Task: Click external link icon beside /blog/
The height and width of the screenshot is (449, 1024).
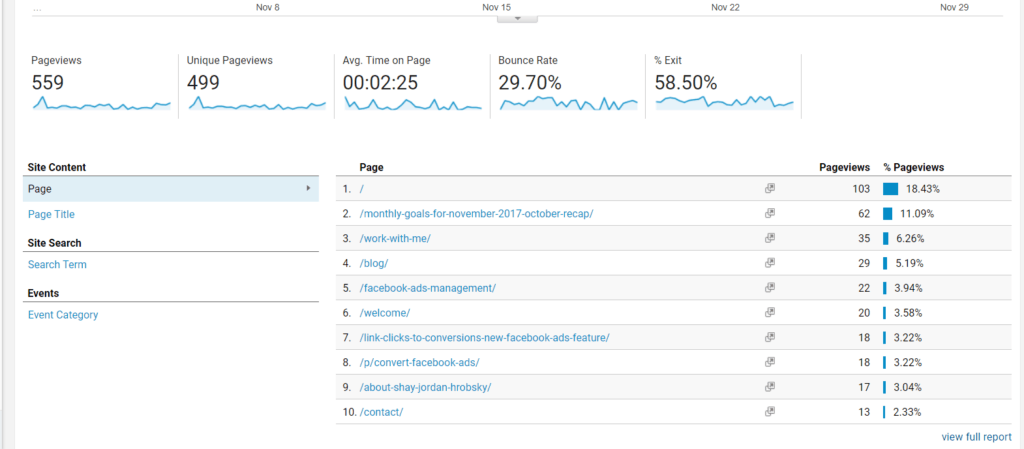Action: point(770,263)
